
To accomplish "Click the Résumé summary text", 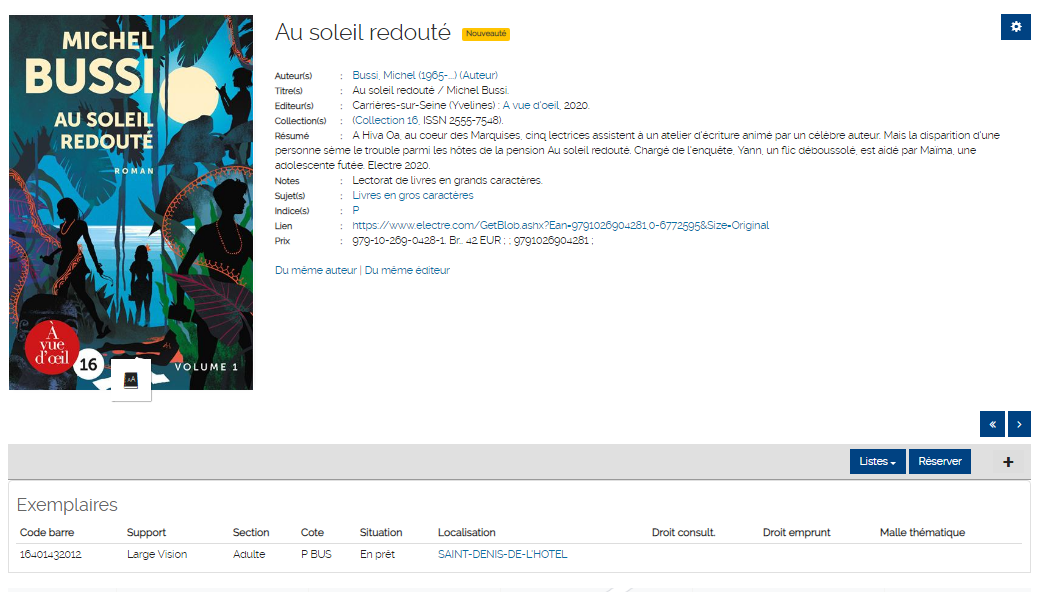I will (x=637, y=150).
